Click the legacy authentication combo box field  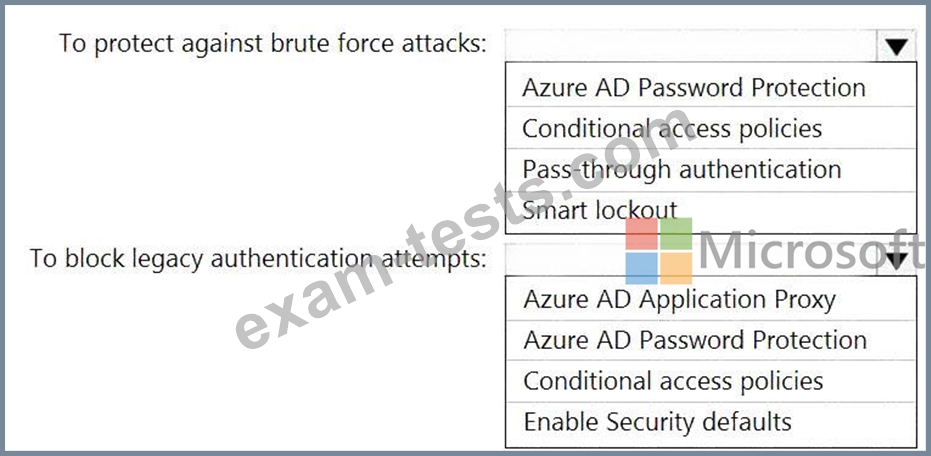pos(710,259)
